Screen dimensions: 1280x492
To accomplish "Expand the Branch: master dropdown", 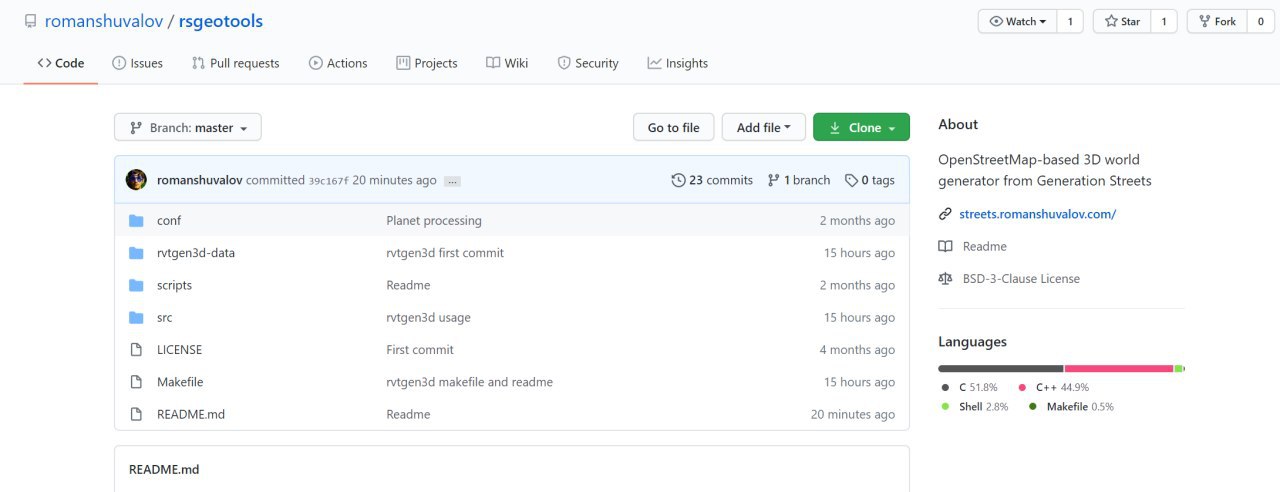I will click(188, 127).
